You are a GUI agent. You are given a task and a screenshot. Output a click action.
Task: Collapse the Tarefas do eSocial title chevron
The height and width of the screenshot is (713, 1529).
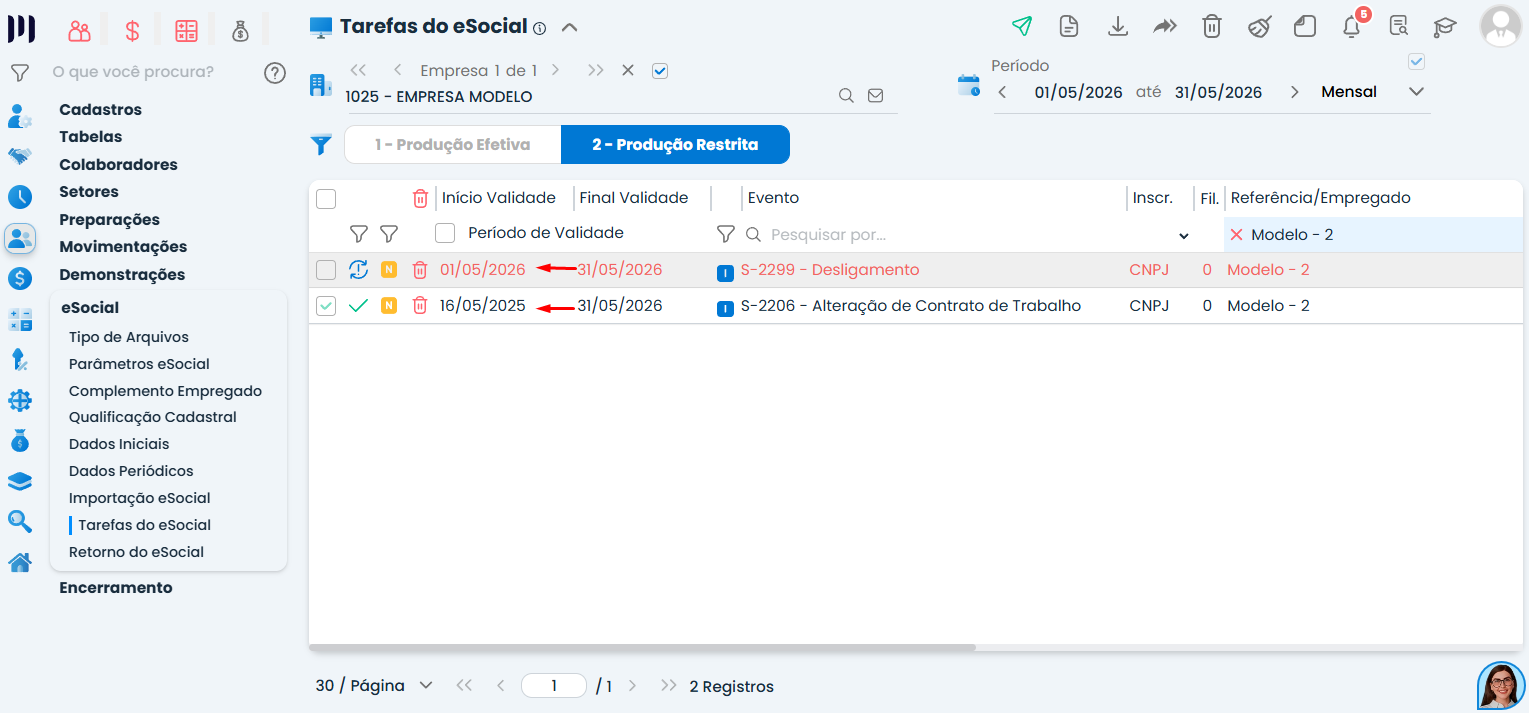coord(570,28)
